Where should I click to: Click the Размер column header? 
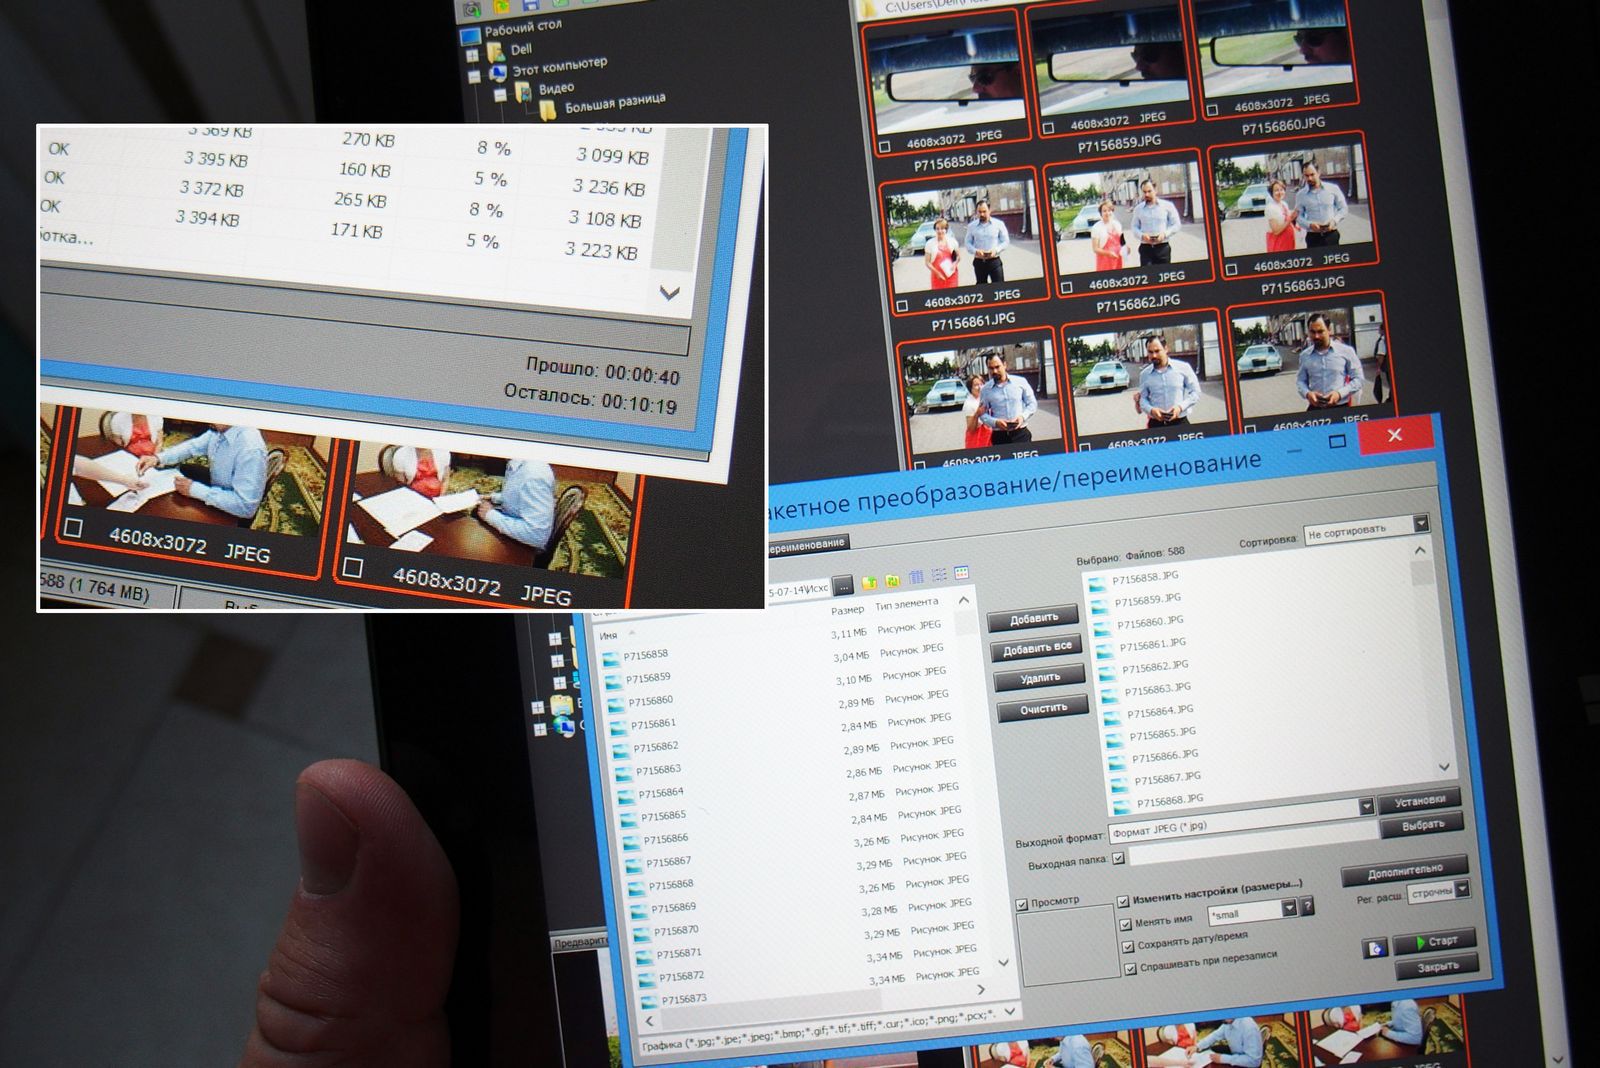[x=847, y=610]
